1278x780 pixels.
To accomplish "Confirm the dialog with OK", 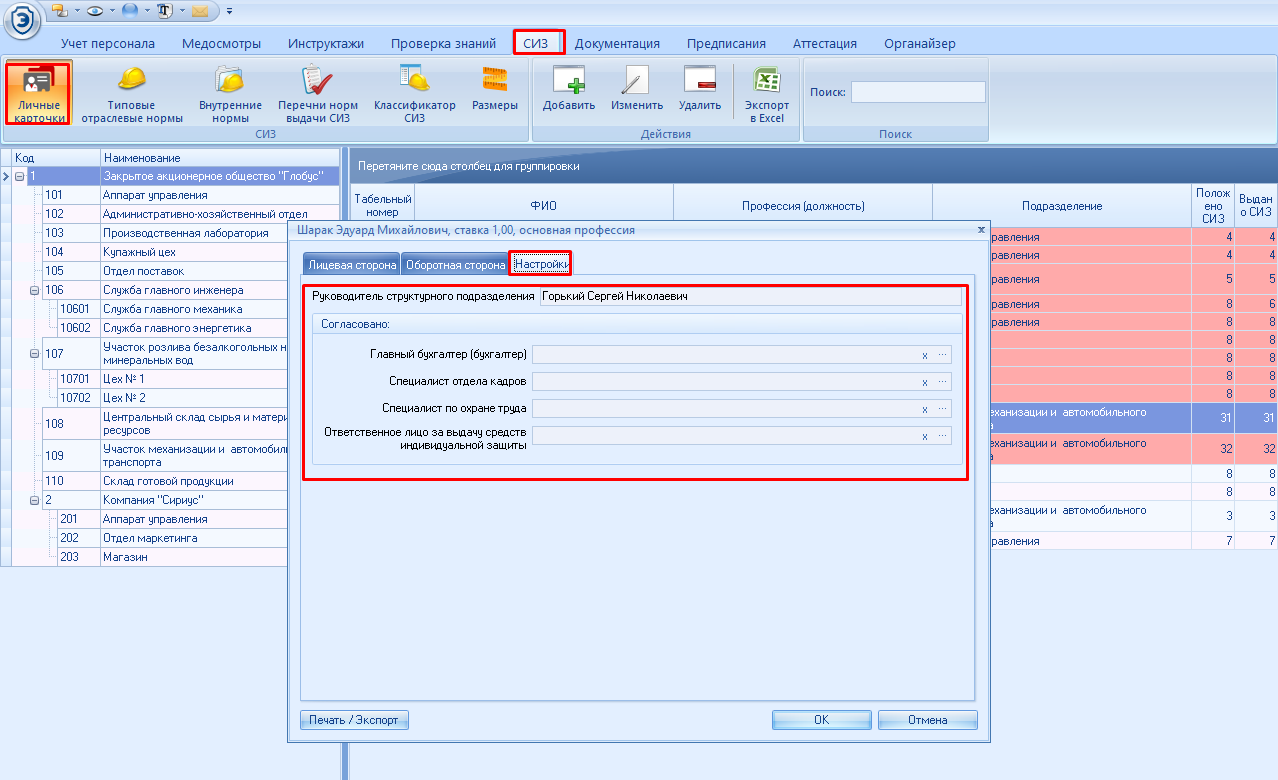I will click(x=821, y=720).
